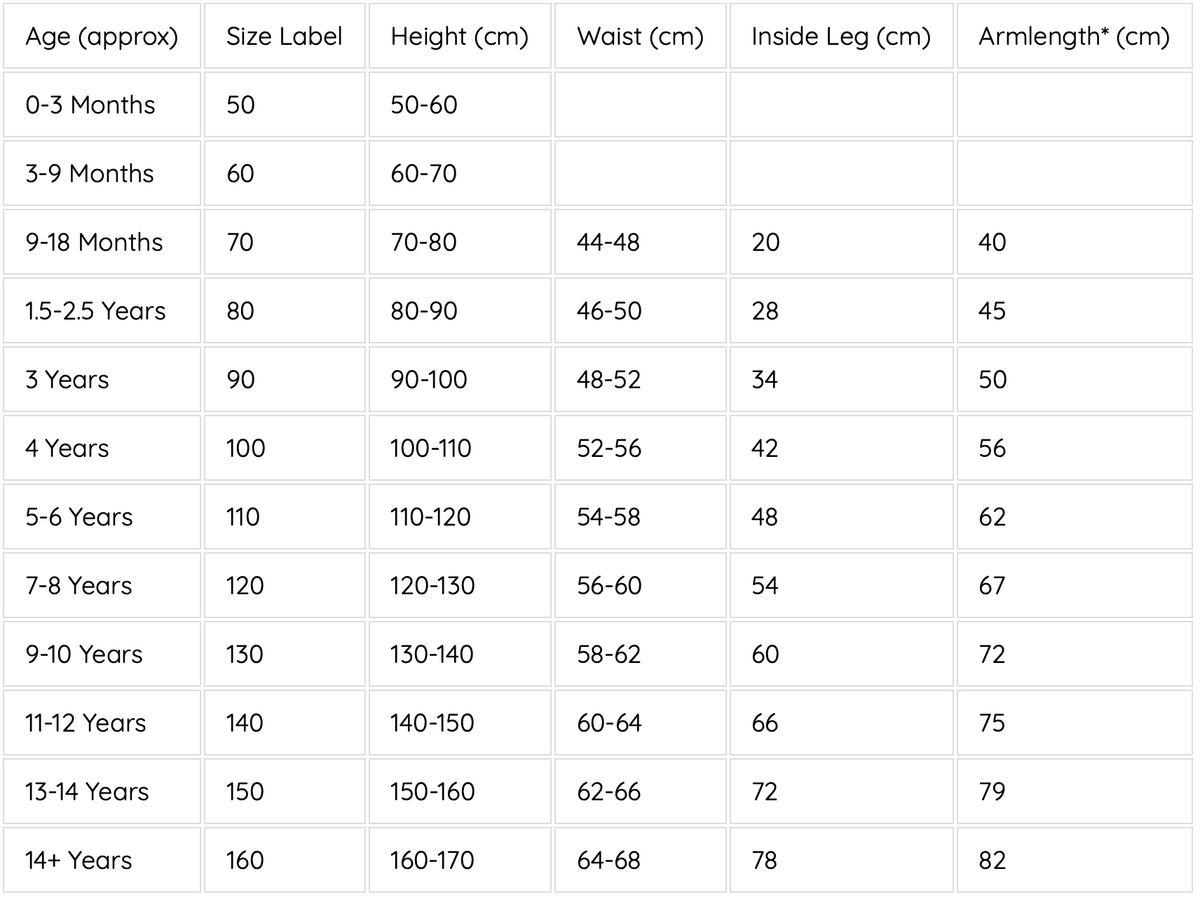Select size label 100 cell
The height and width of the screenshot is (897, 1200).
coord(284,448)
